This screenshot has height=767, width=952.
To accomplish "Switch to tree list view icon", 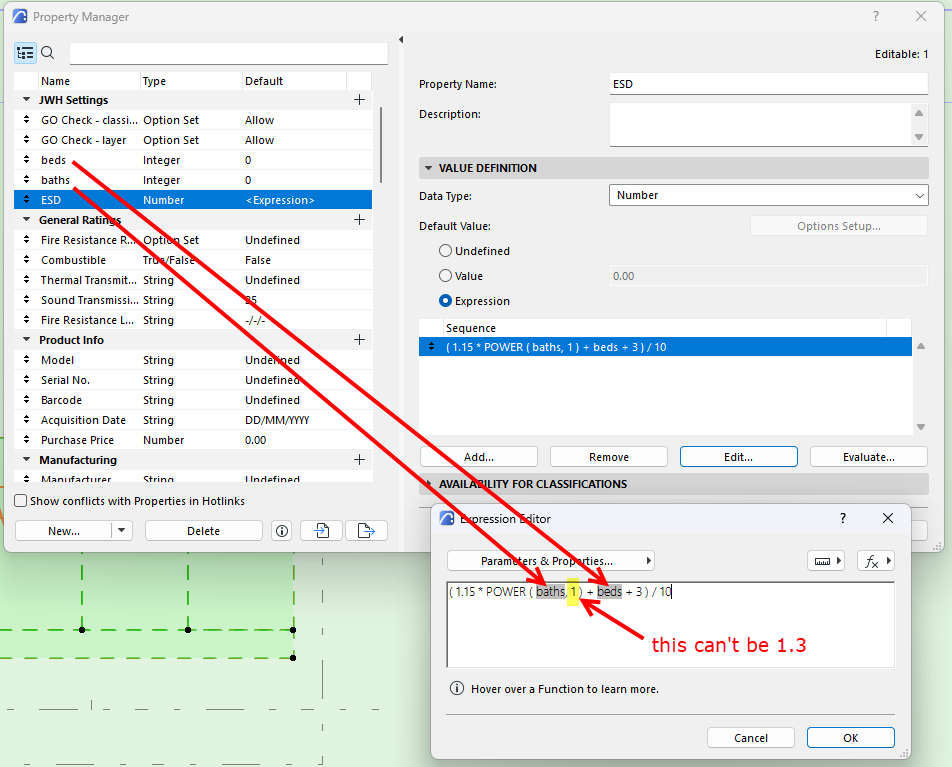I will tap(26, 53).
